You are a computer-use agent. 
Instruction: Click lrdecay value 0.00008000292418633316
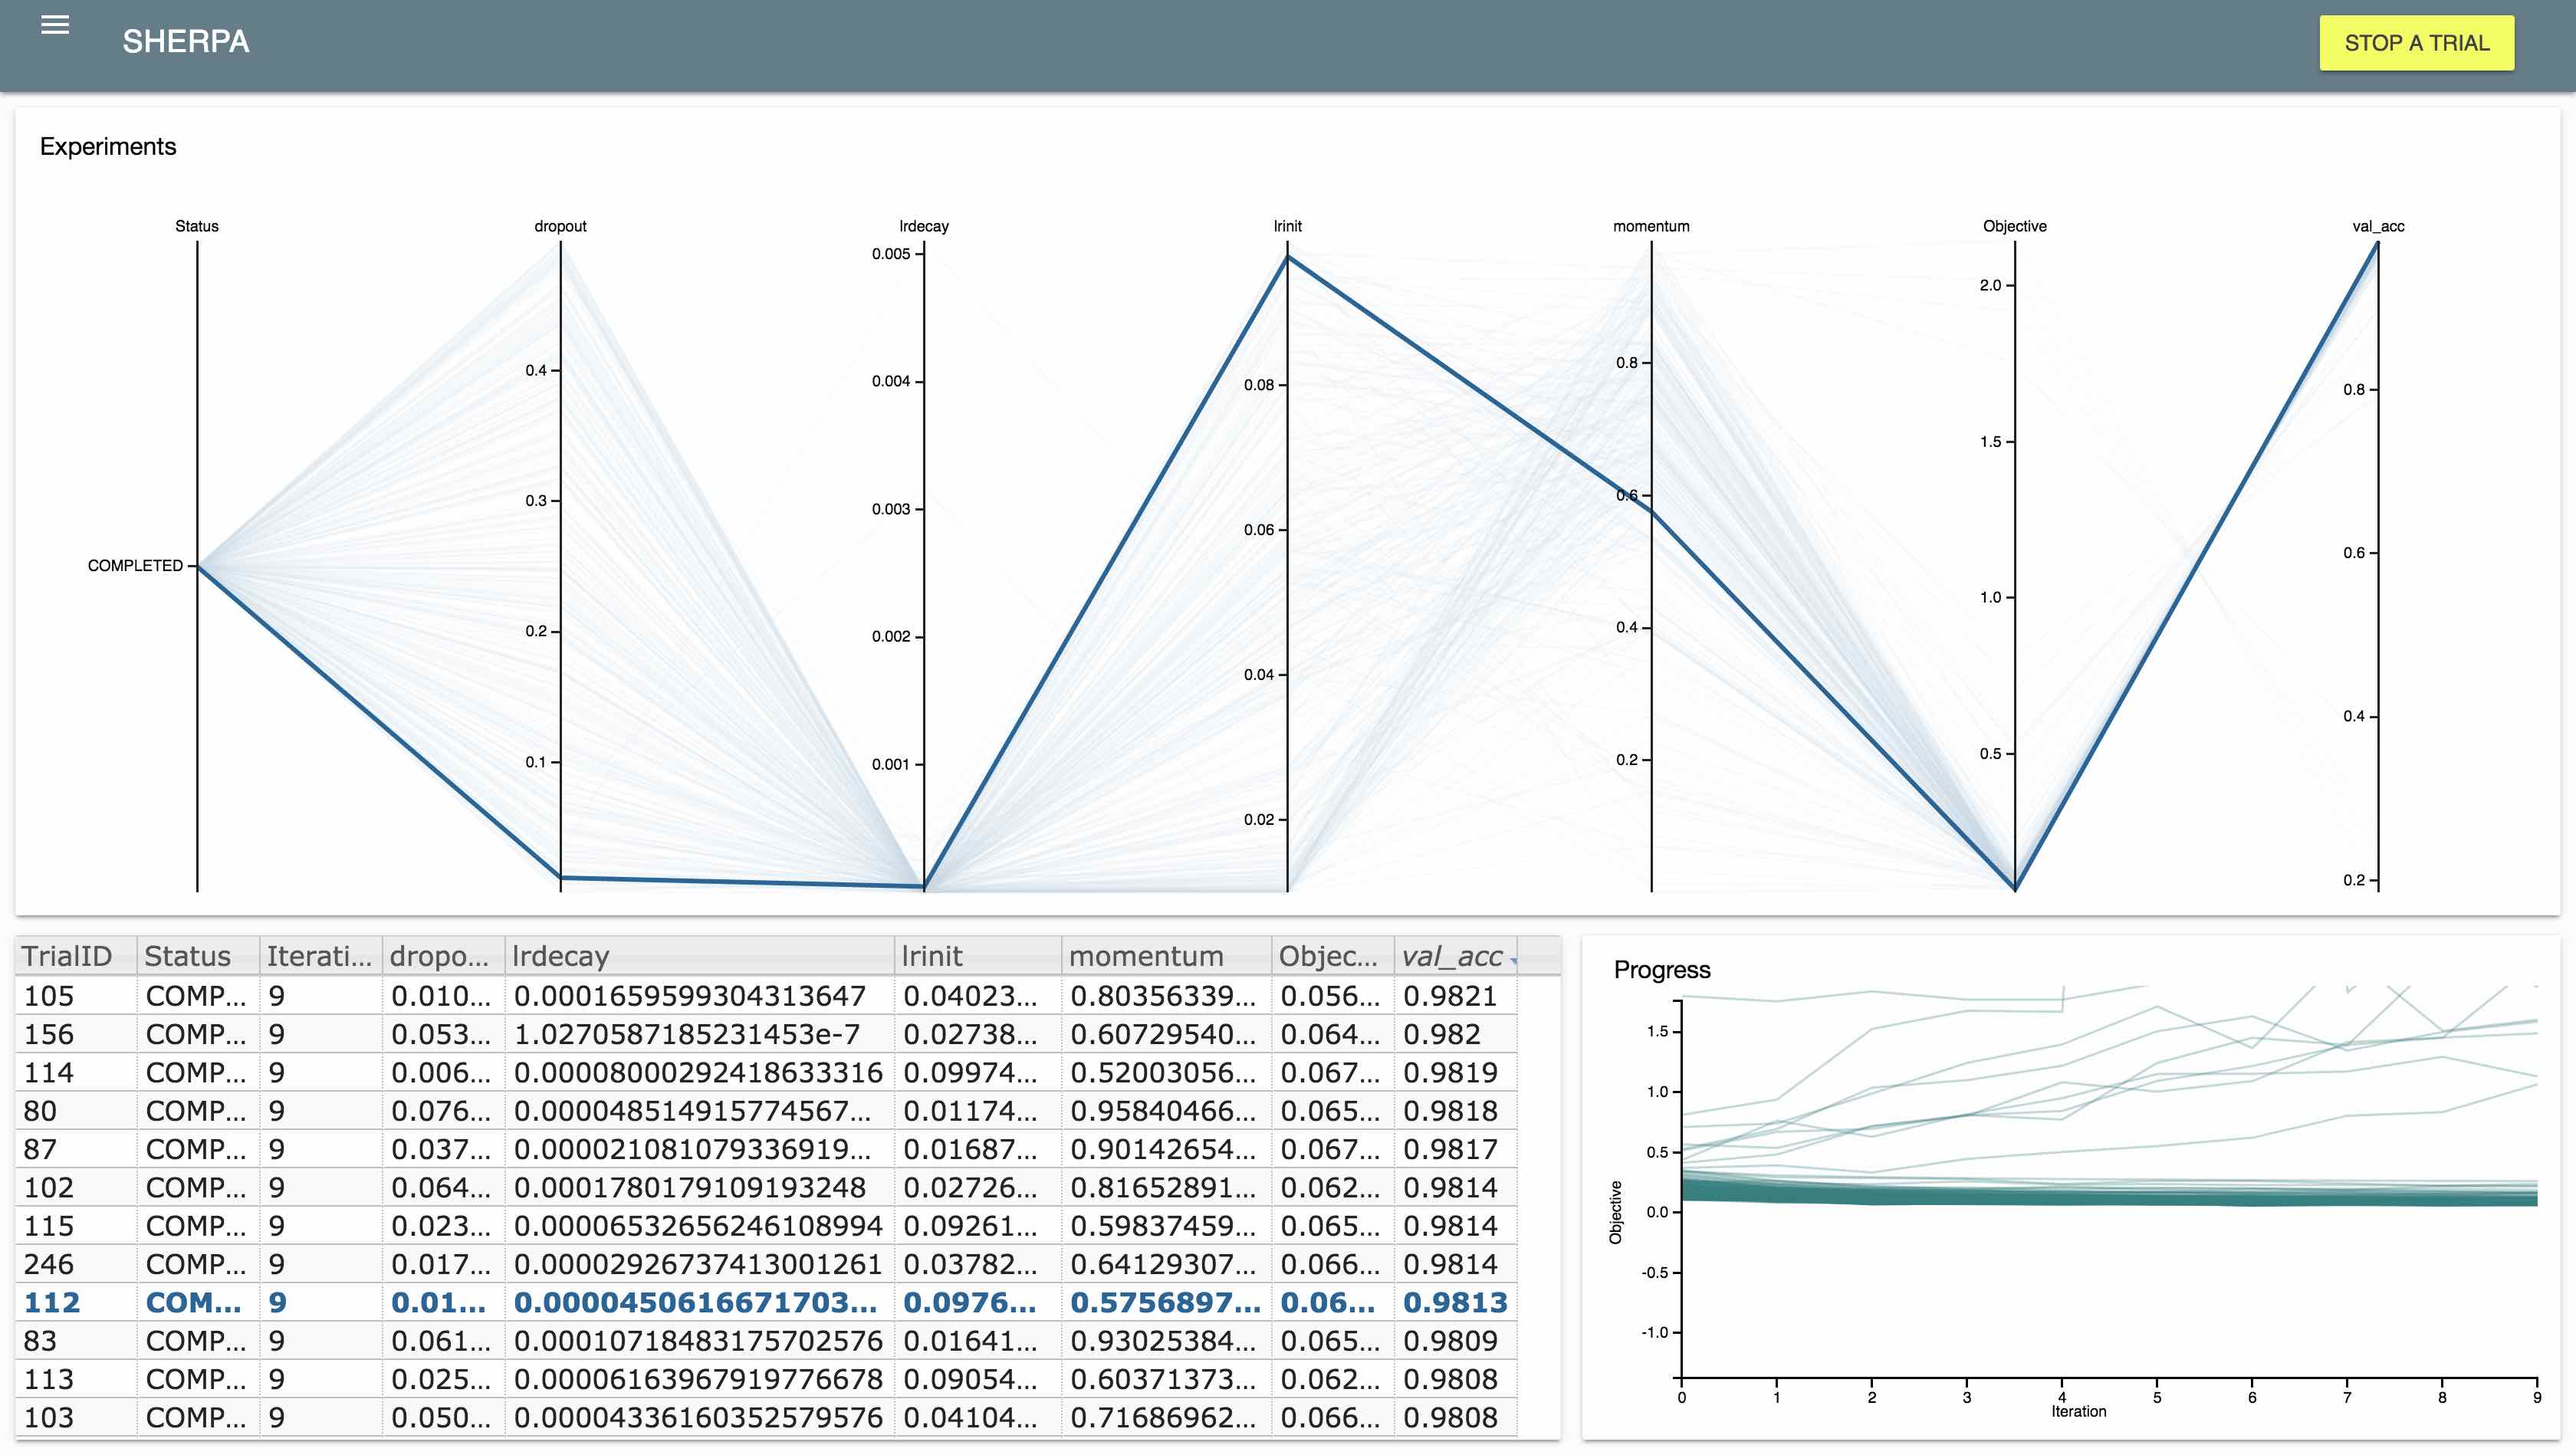[x=698, y=1073]
